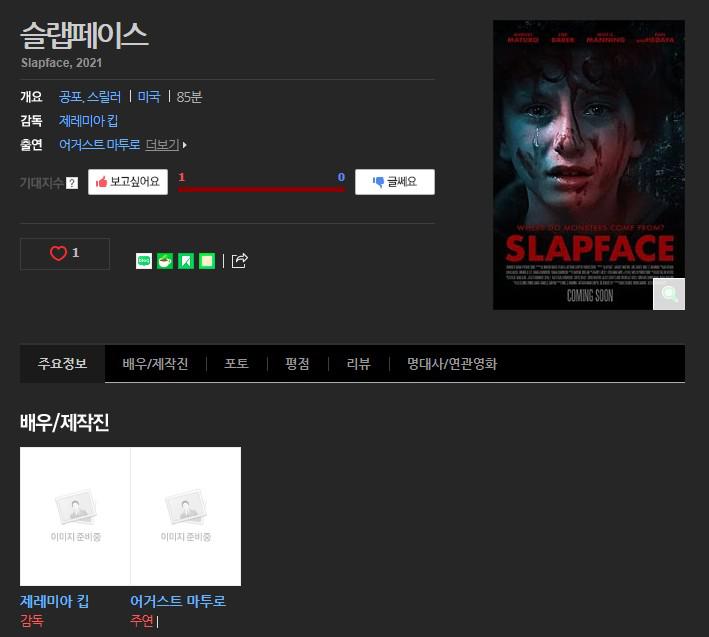Click director link 제레미아 킵 in info

(x=89, y=121)
